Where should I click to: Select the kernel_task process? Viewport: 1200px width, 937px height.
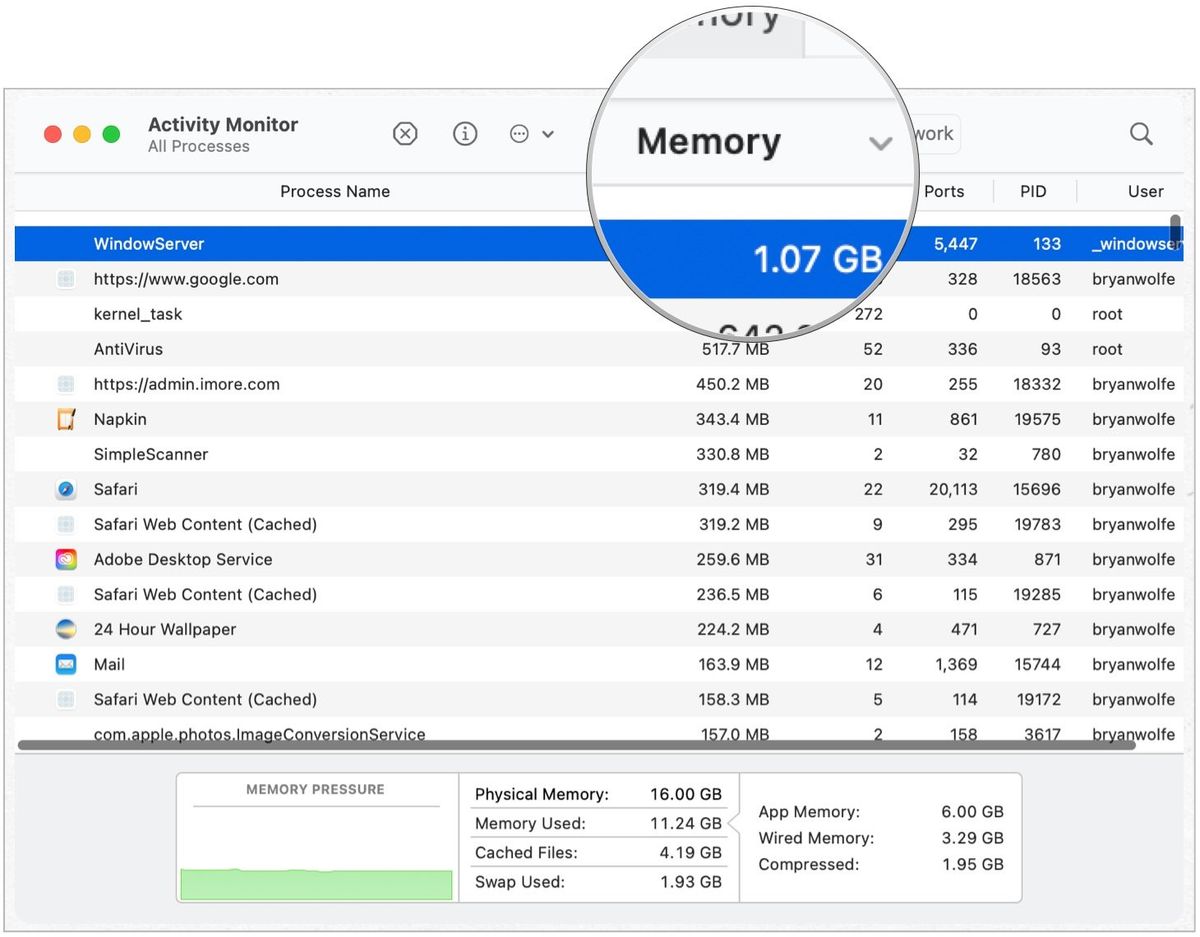point(138,314)
